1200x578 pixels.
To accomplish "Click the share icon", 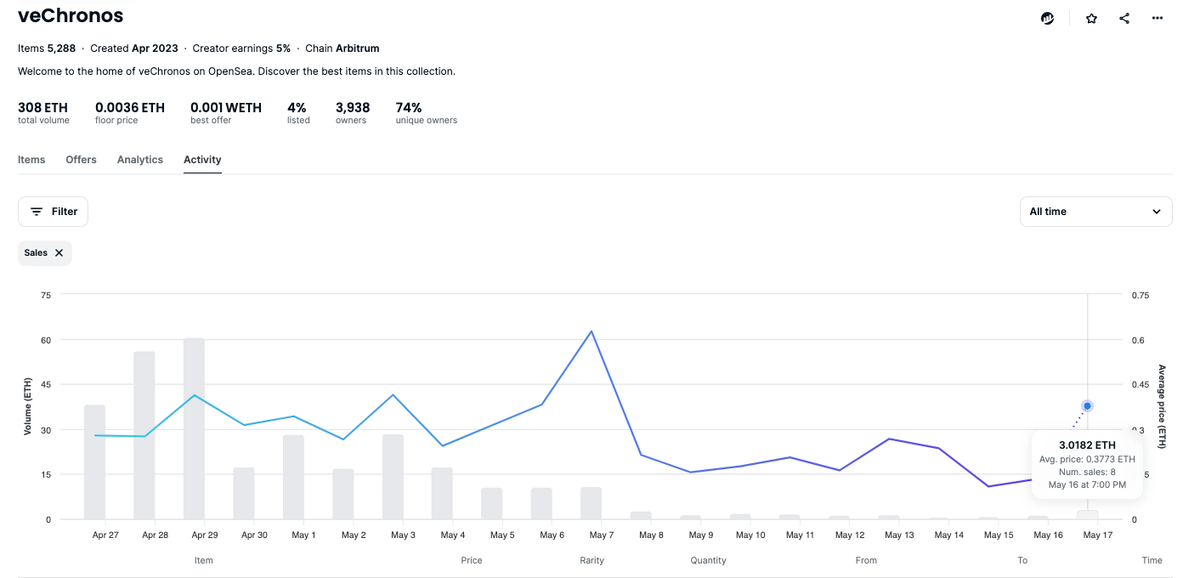I will coord(1124,18).
